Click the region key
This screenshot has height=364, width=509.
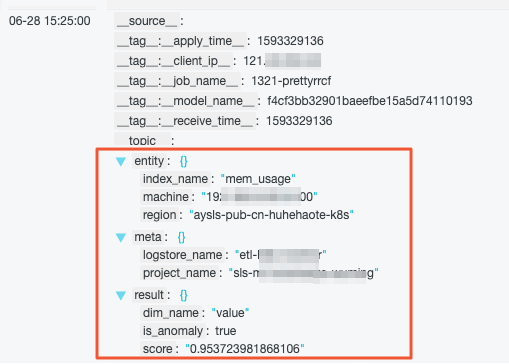[x=159, y=215]
